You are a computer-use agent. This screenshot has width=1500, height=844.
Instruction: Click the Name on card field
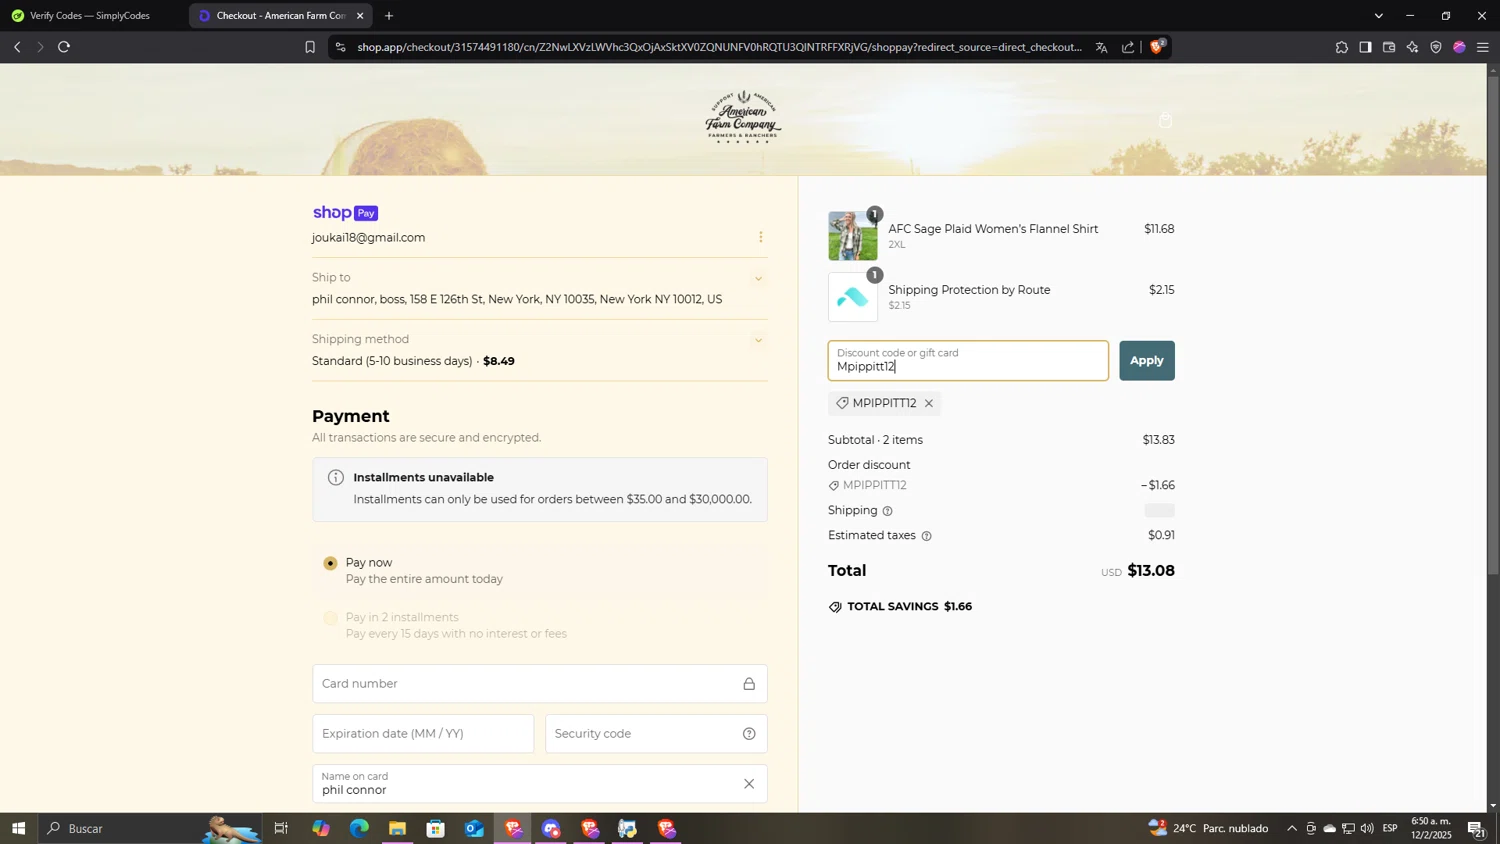[540, 784]
